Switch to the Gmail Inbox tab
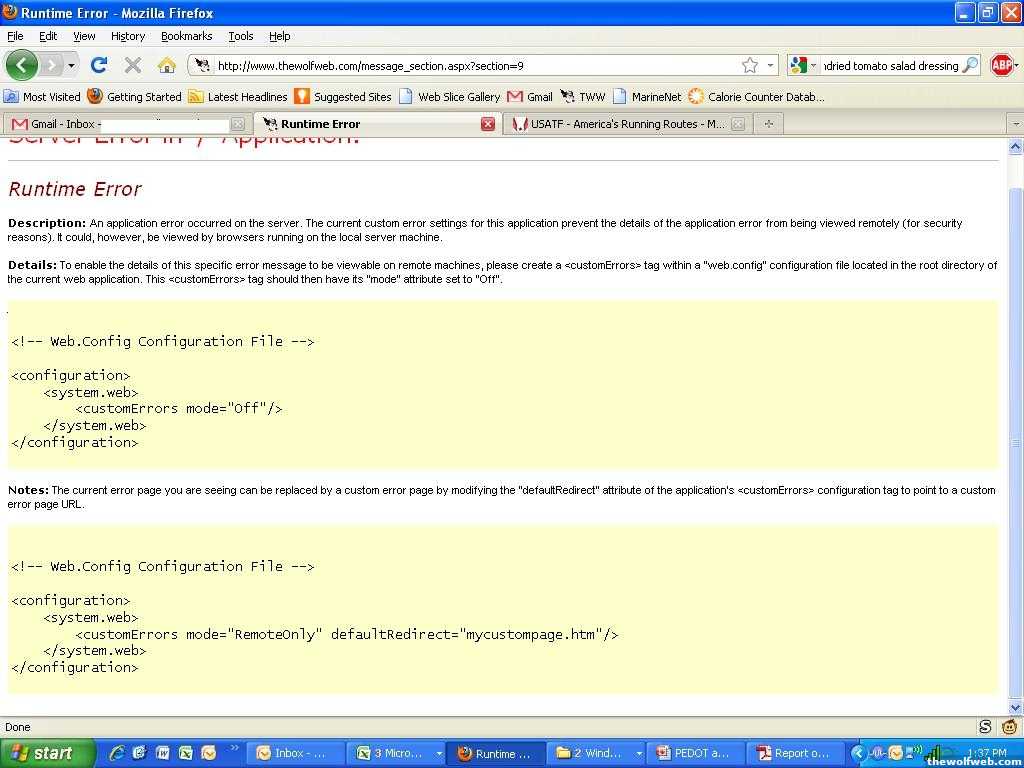The height and width of the screenshot is (768, 1024). pyautogui.click(x=120, y=124)
